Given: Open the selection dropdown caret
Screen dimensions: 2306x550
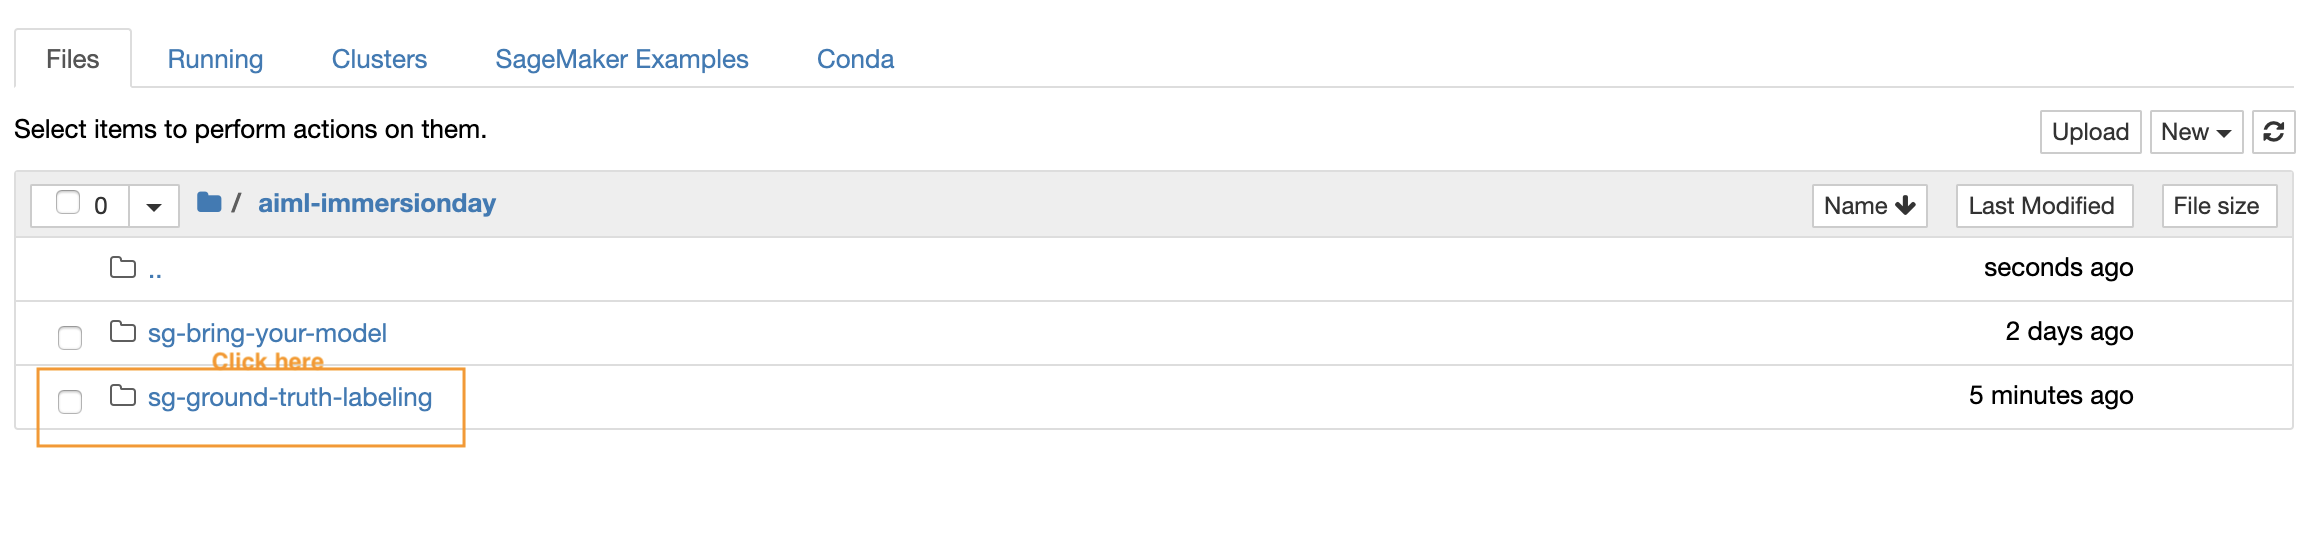Looking at the screenshot, I should point(154,206).
